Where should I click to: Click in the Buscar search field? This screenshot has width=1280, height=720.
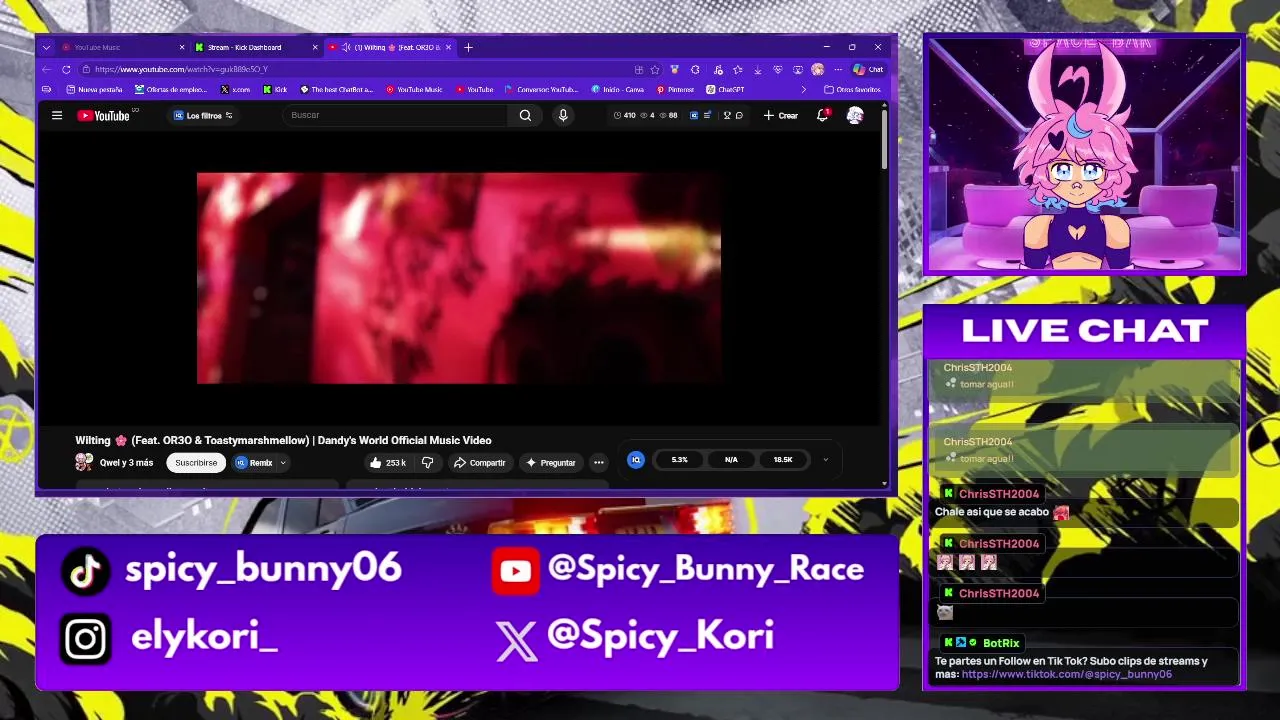click(395, 115)
